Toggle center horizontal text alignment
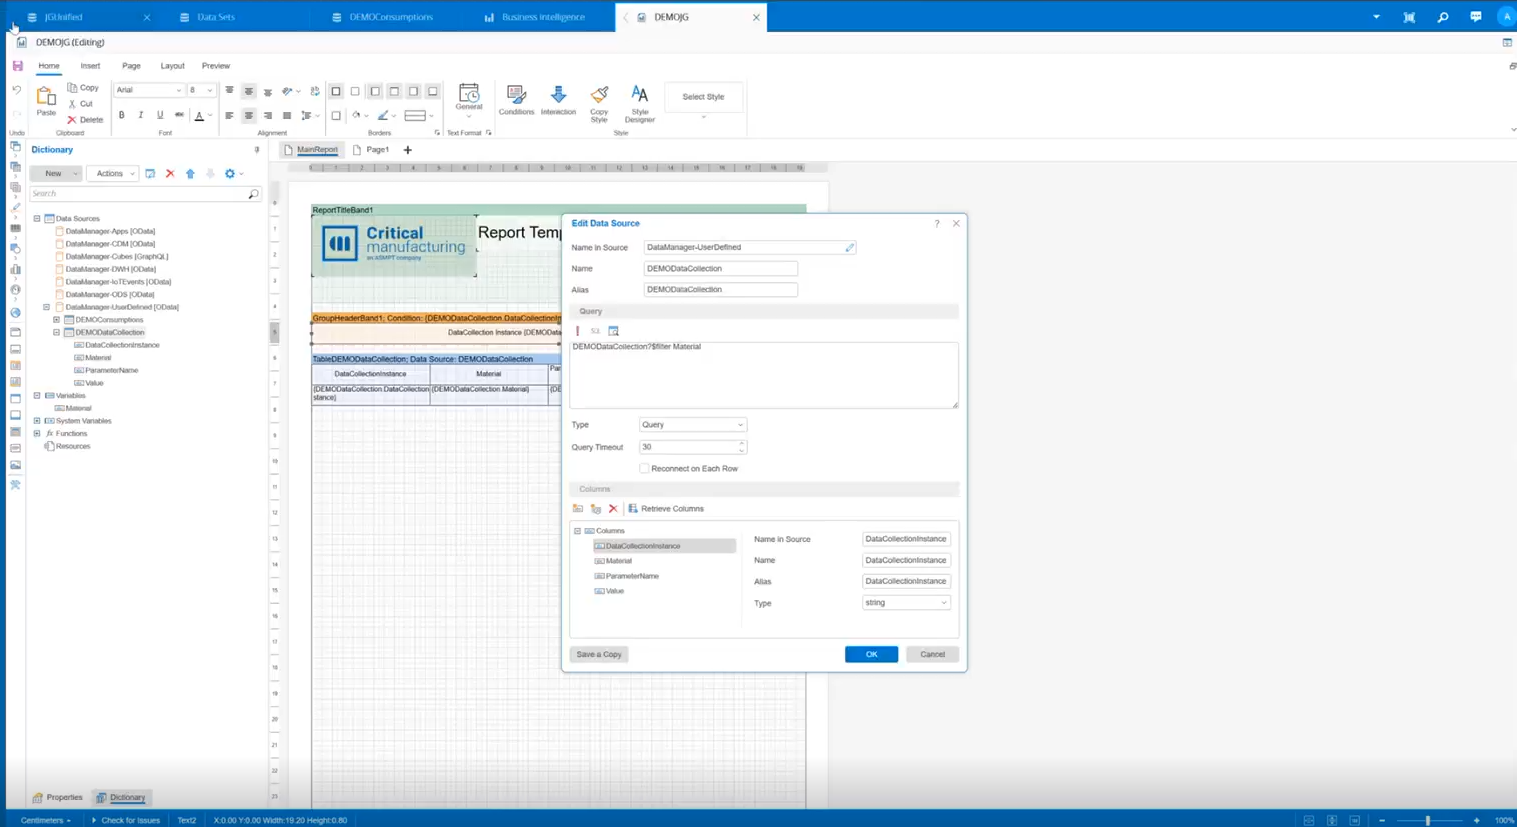 tap(249, 116)
